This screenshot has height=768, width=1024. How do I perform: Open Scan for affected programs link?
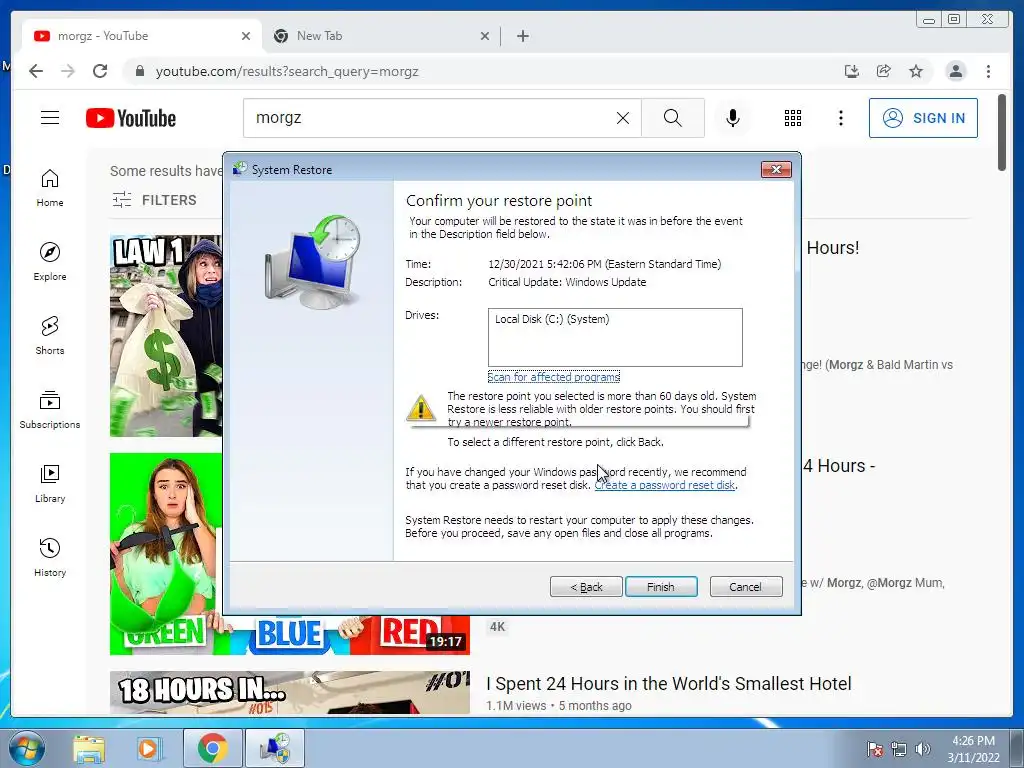click(x=554, y=377)
